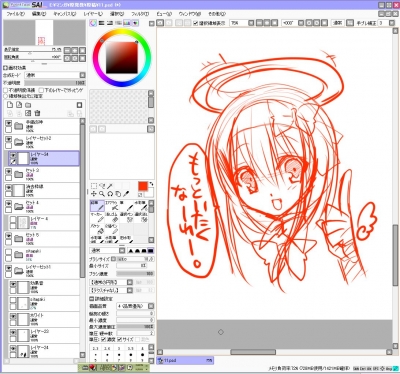Choose the zoom magnifier tool
The width and height of the screenshot is (400, 374).
(x=102, y=193)
